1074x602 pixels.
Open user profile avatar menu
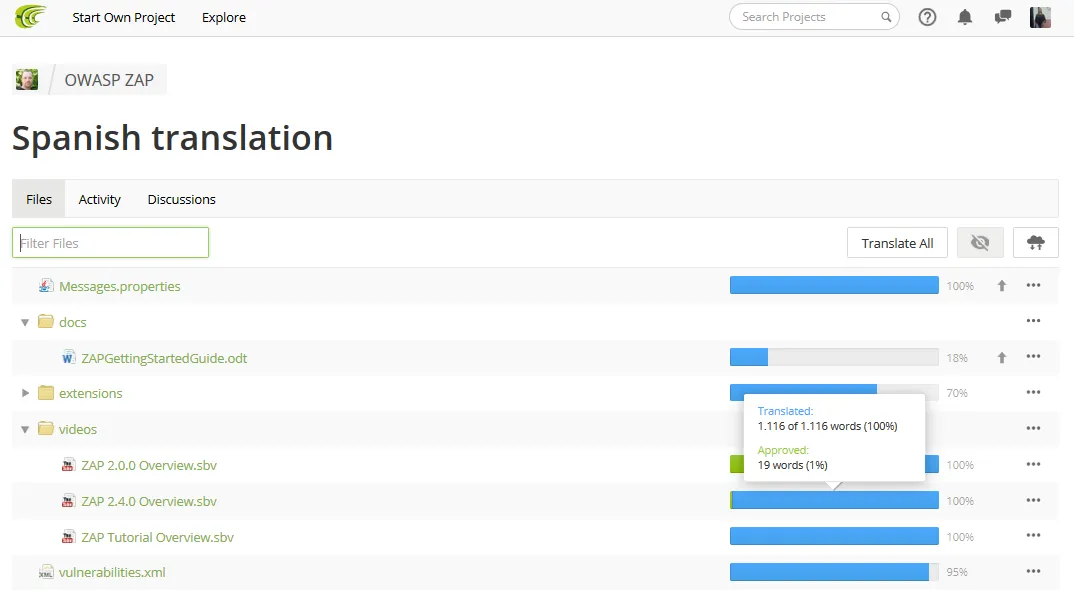1040,17
